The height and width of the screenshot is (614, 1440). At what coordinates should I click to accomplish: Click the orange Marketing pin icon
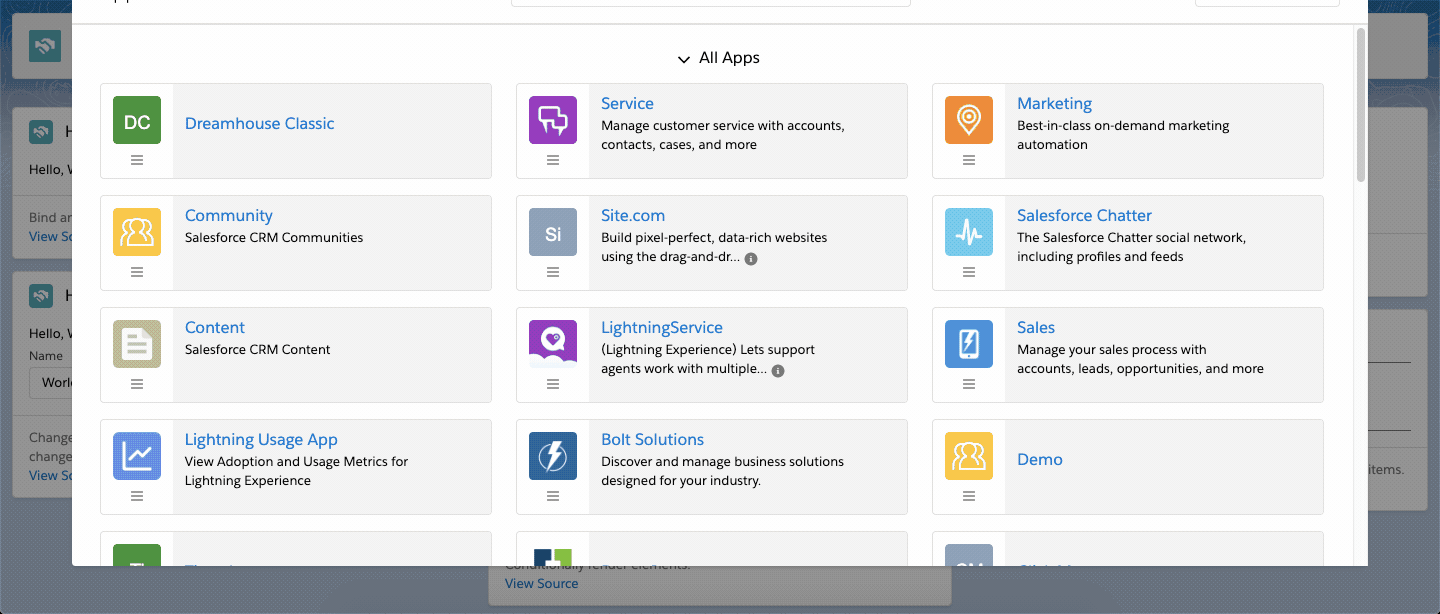coord(969,121)
